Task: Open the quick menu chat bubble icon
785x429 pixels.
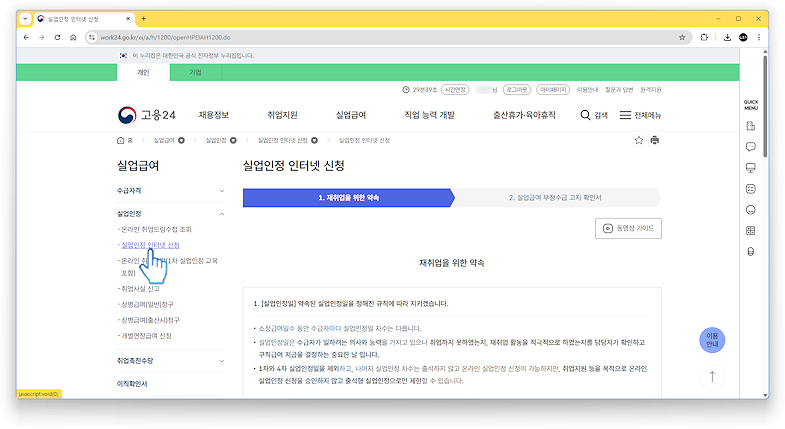Action: [x=750, y=147]
